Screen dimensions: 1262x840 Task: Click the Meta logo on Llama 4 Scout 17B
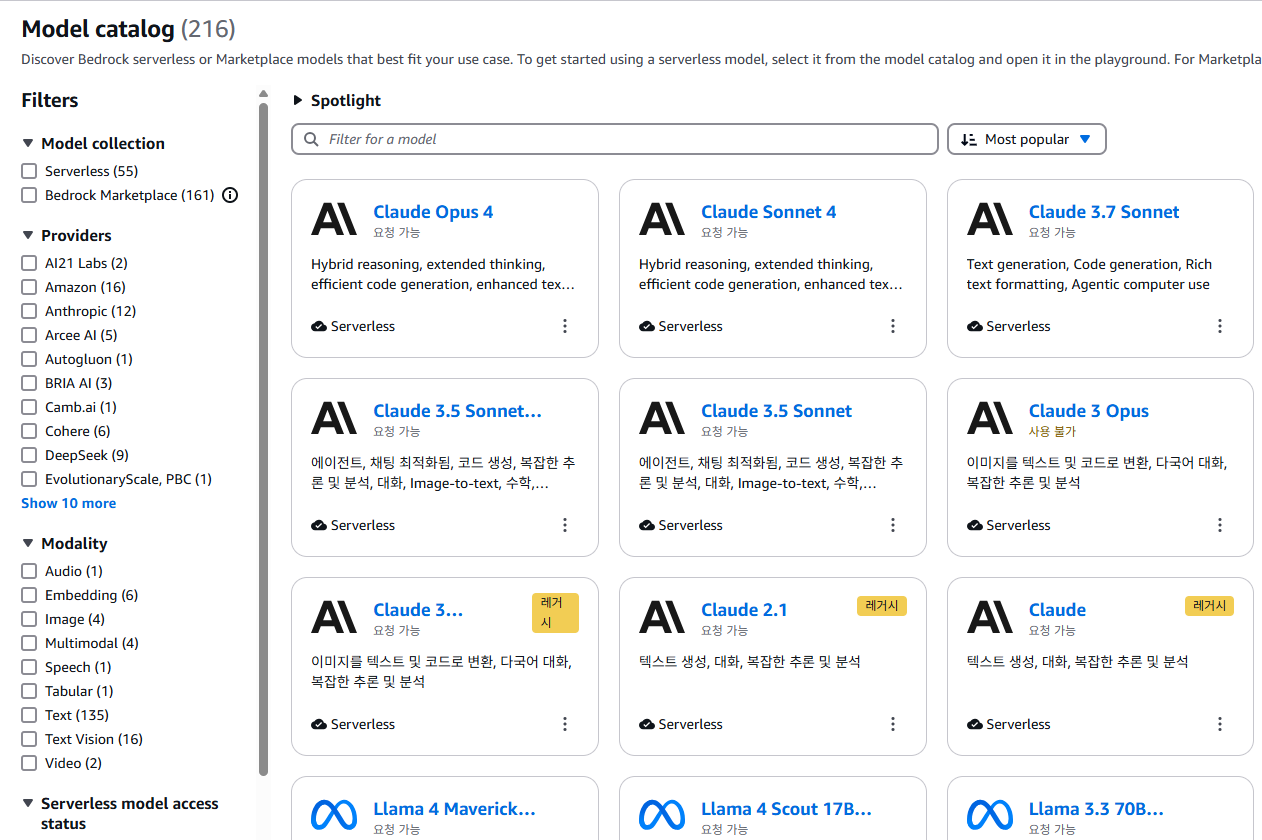[662, 815]
